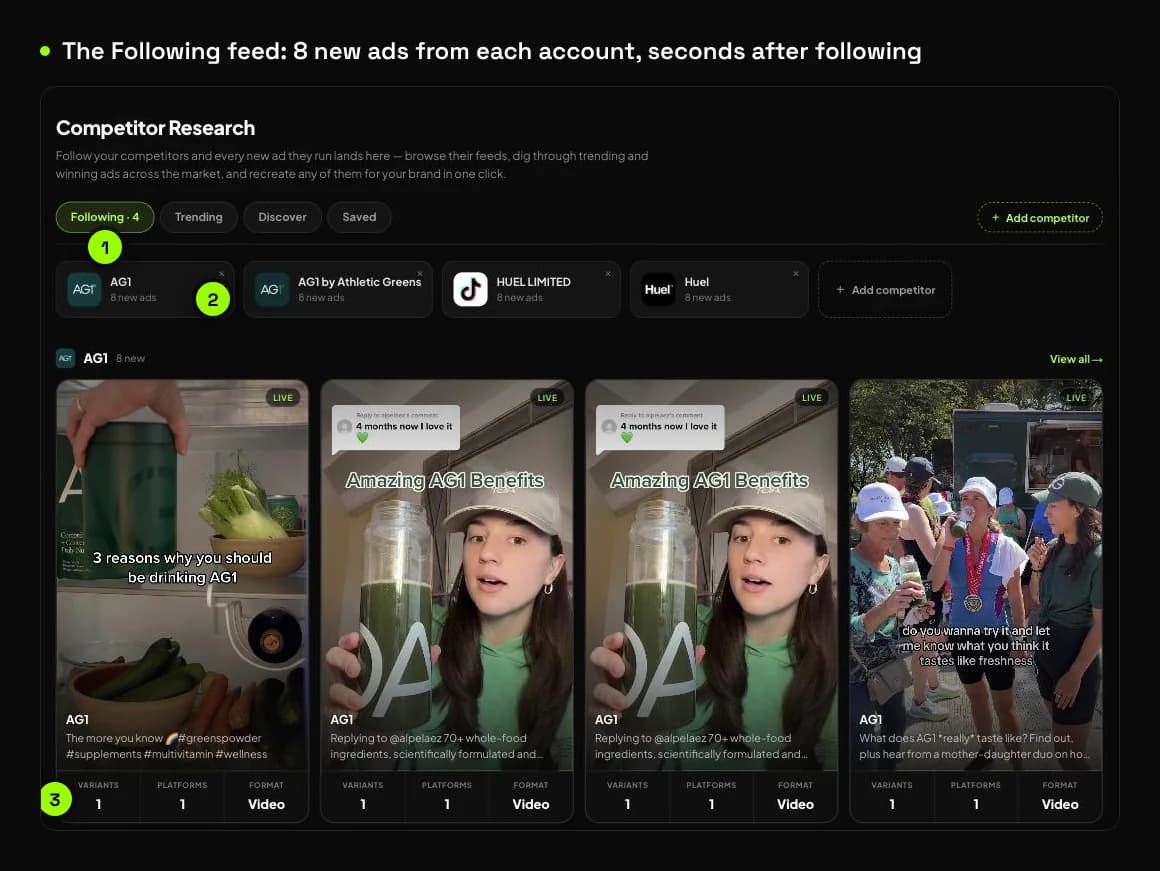1160x871 pixels.
Task: Click the TikTok logo of HUEL LIMITED
Action: click(470, 289)
